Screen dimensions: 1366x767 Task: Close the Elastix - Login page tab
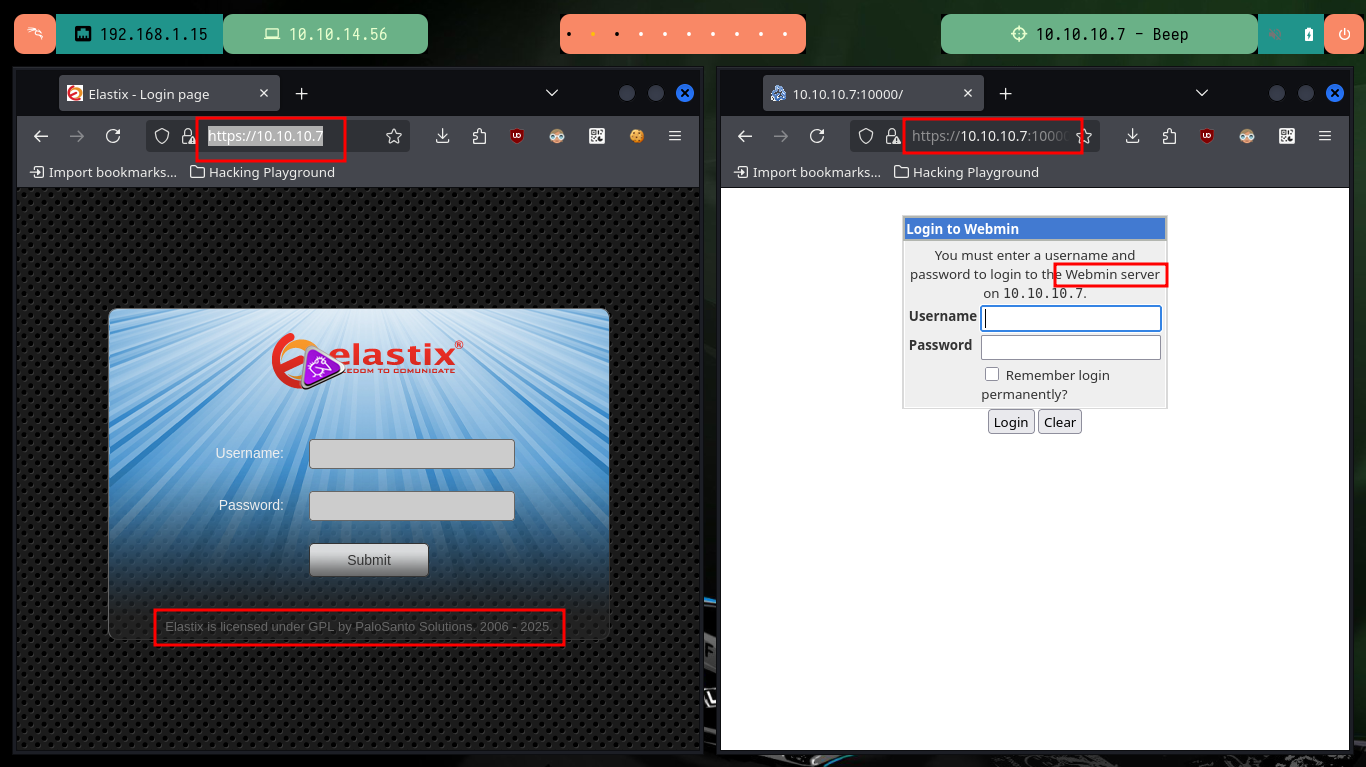point(264,93)
